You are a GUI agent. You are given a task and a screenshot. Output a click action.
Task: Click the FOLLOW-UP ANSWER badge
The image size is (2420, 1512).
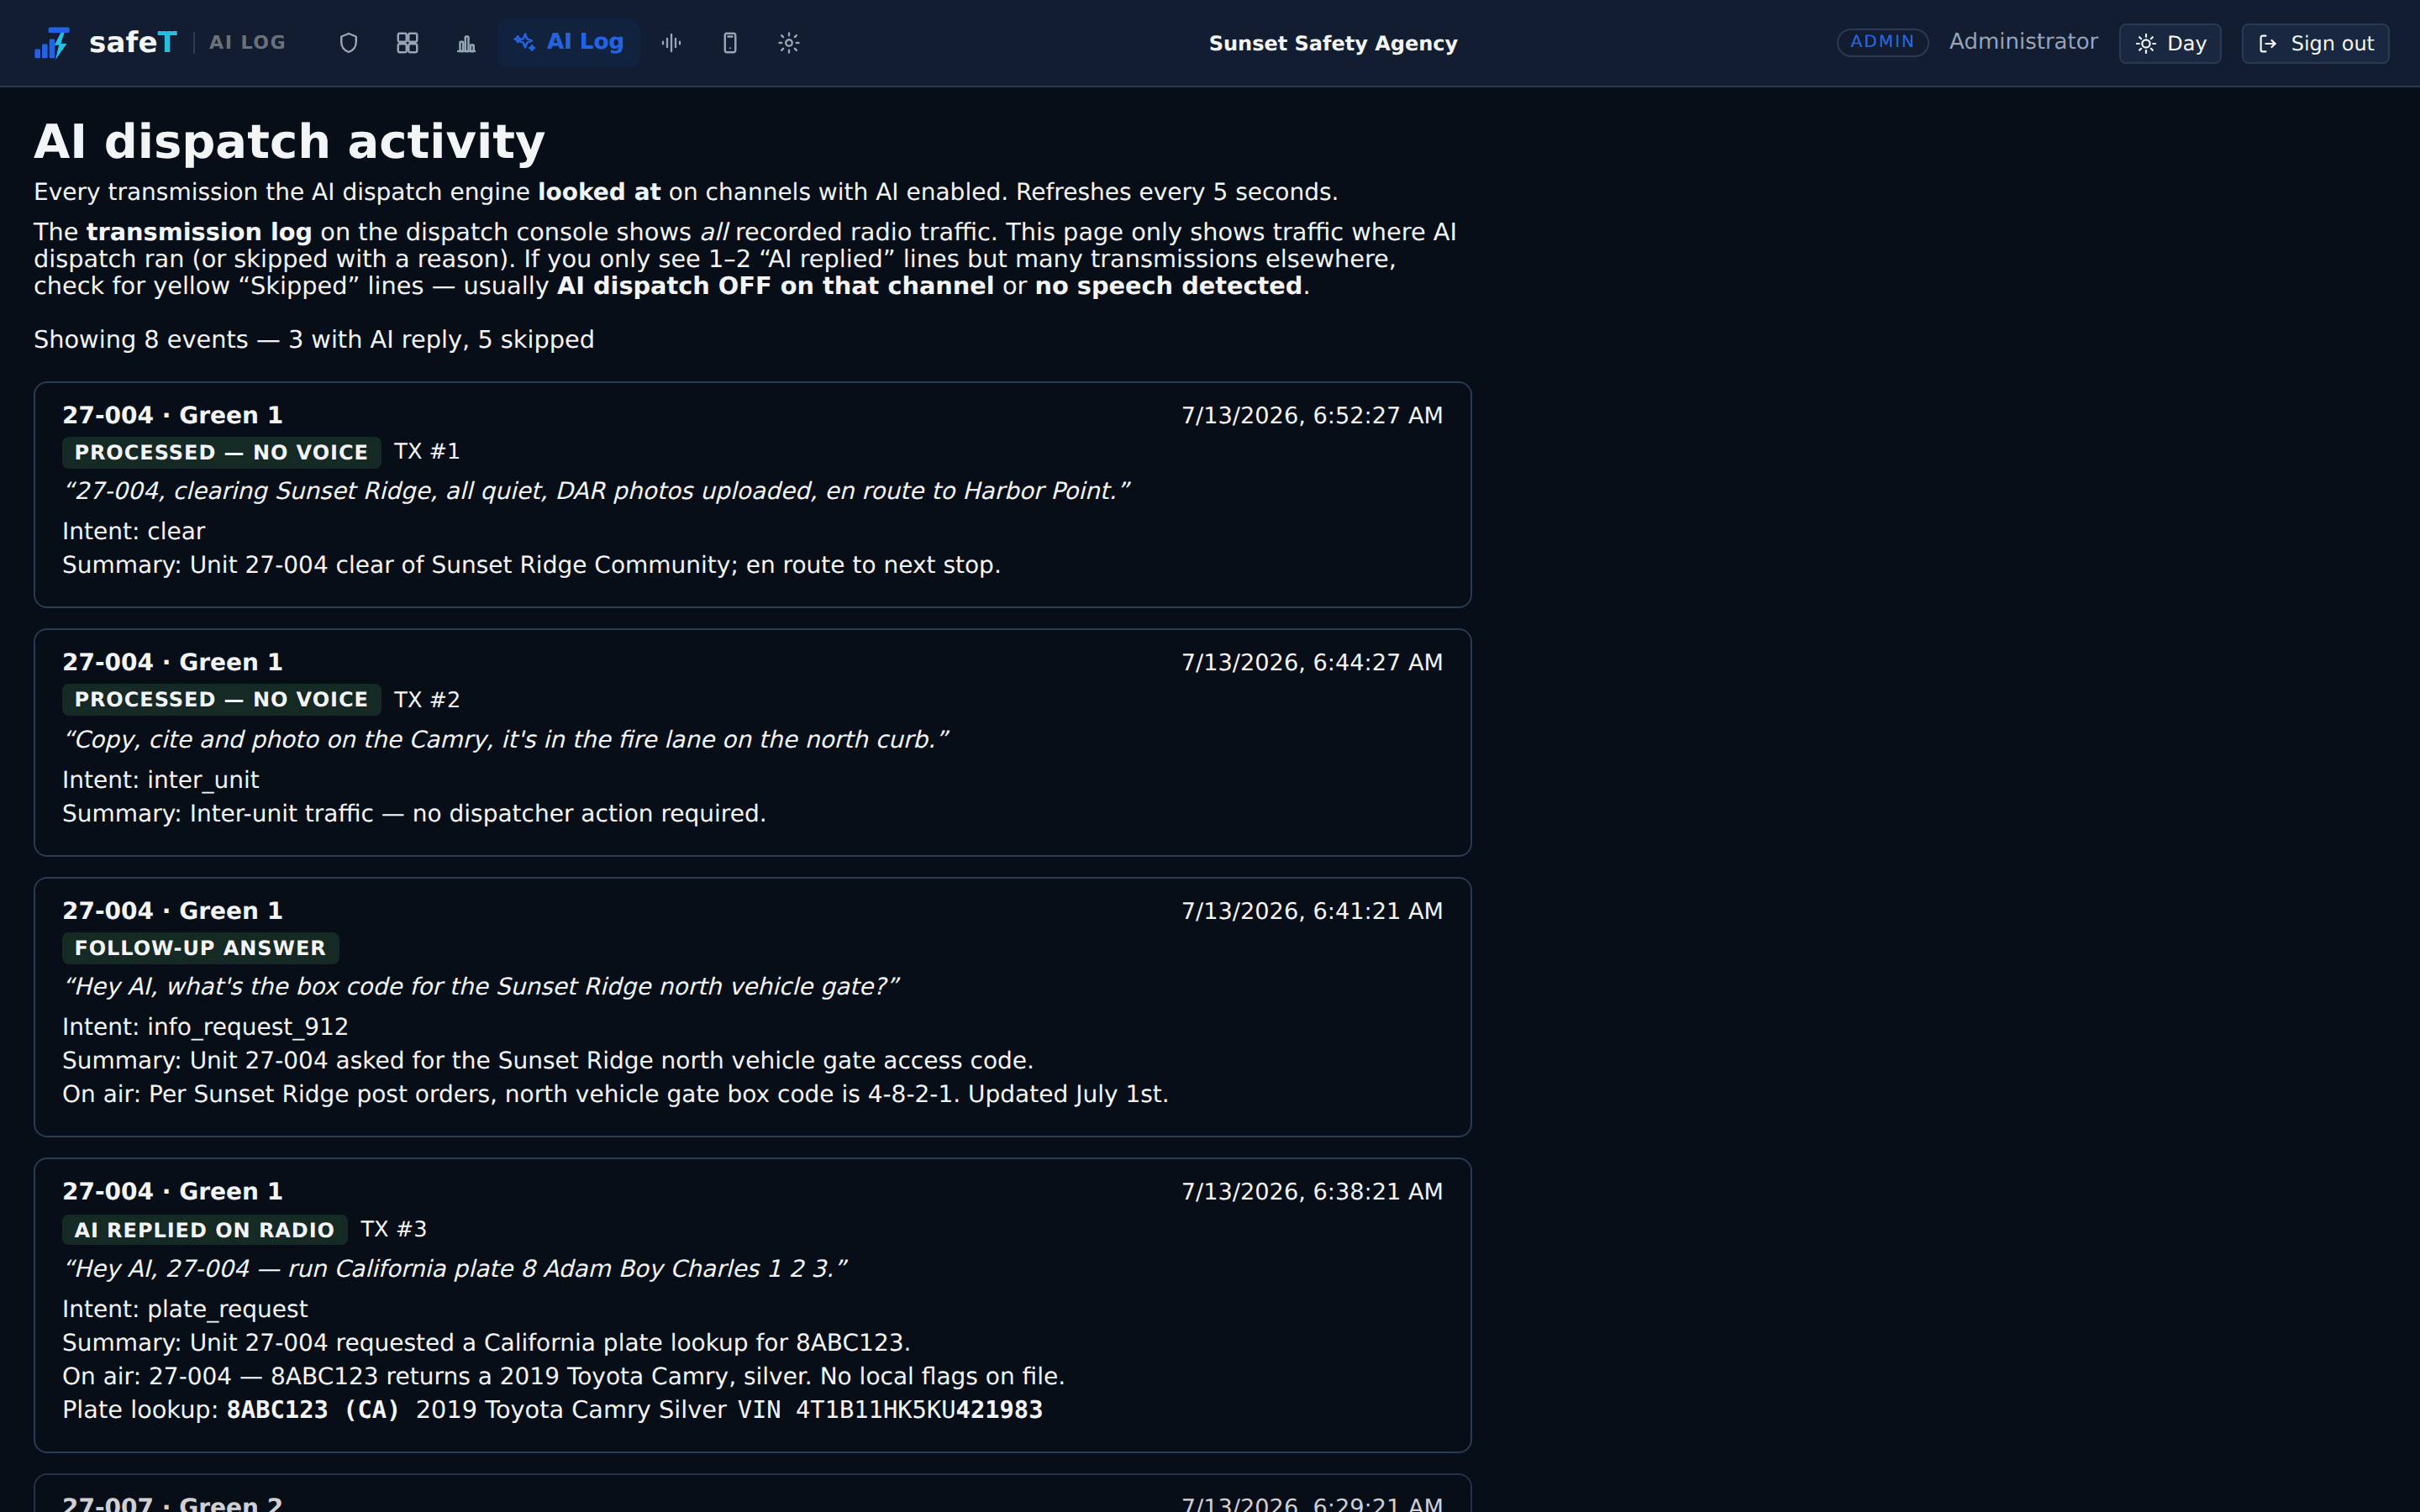[x=200, y=948]
